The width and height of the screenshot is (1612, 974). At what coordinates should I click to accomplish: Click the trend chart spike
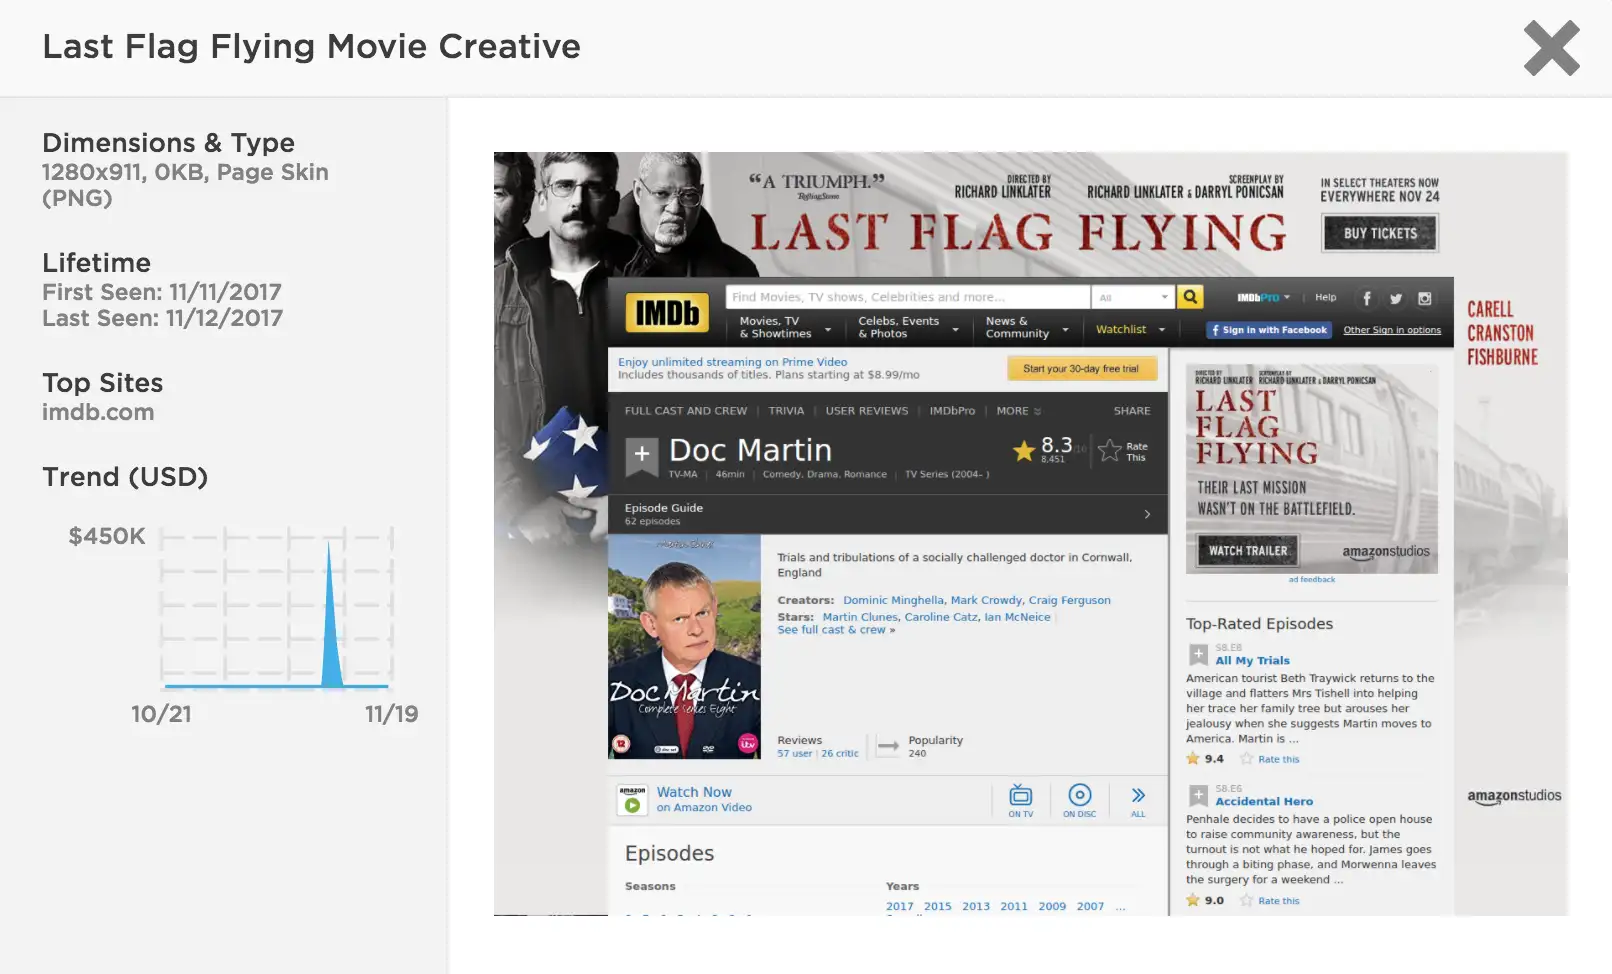[331, 613]
